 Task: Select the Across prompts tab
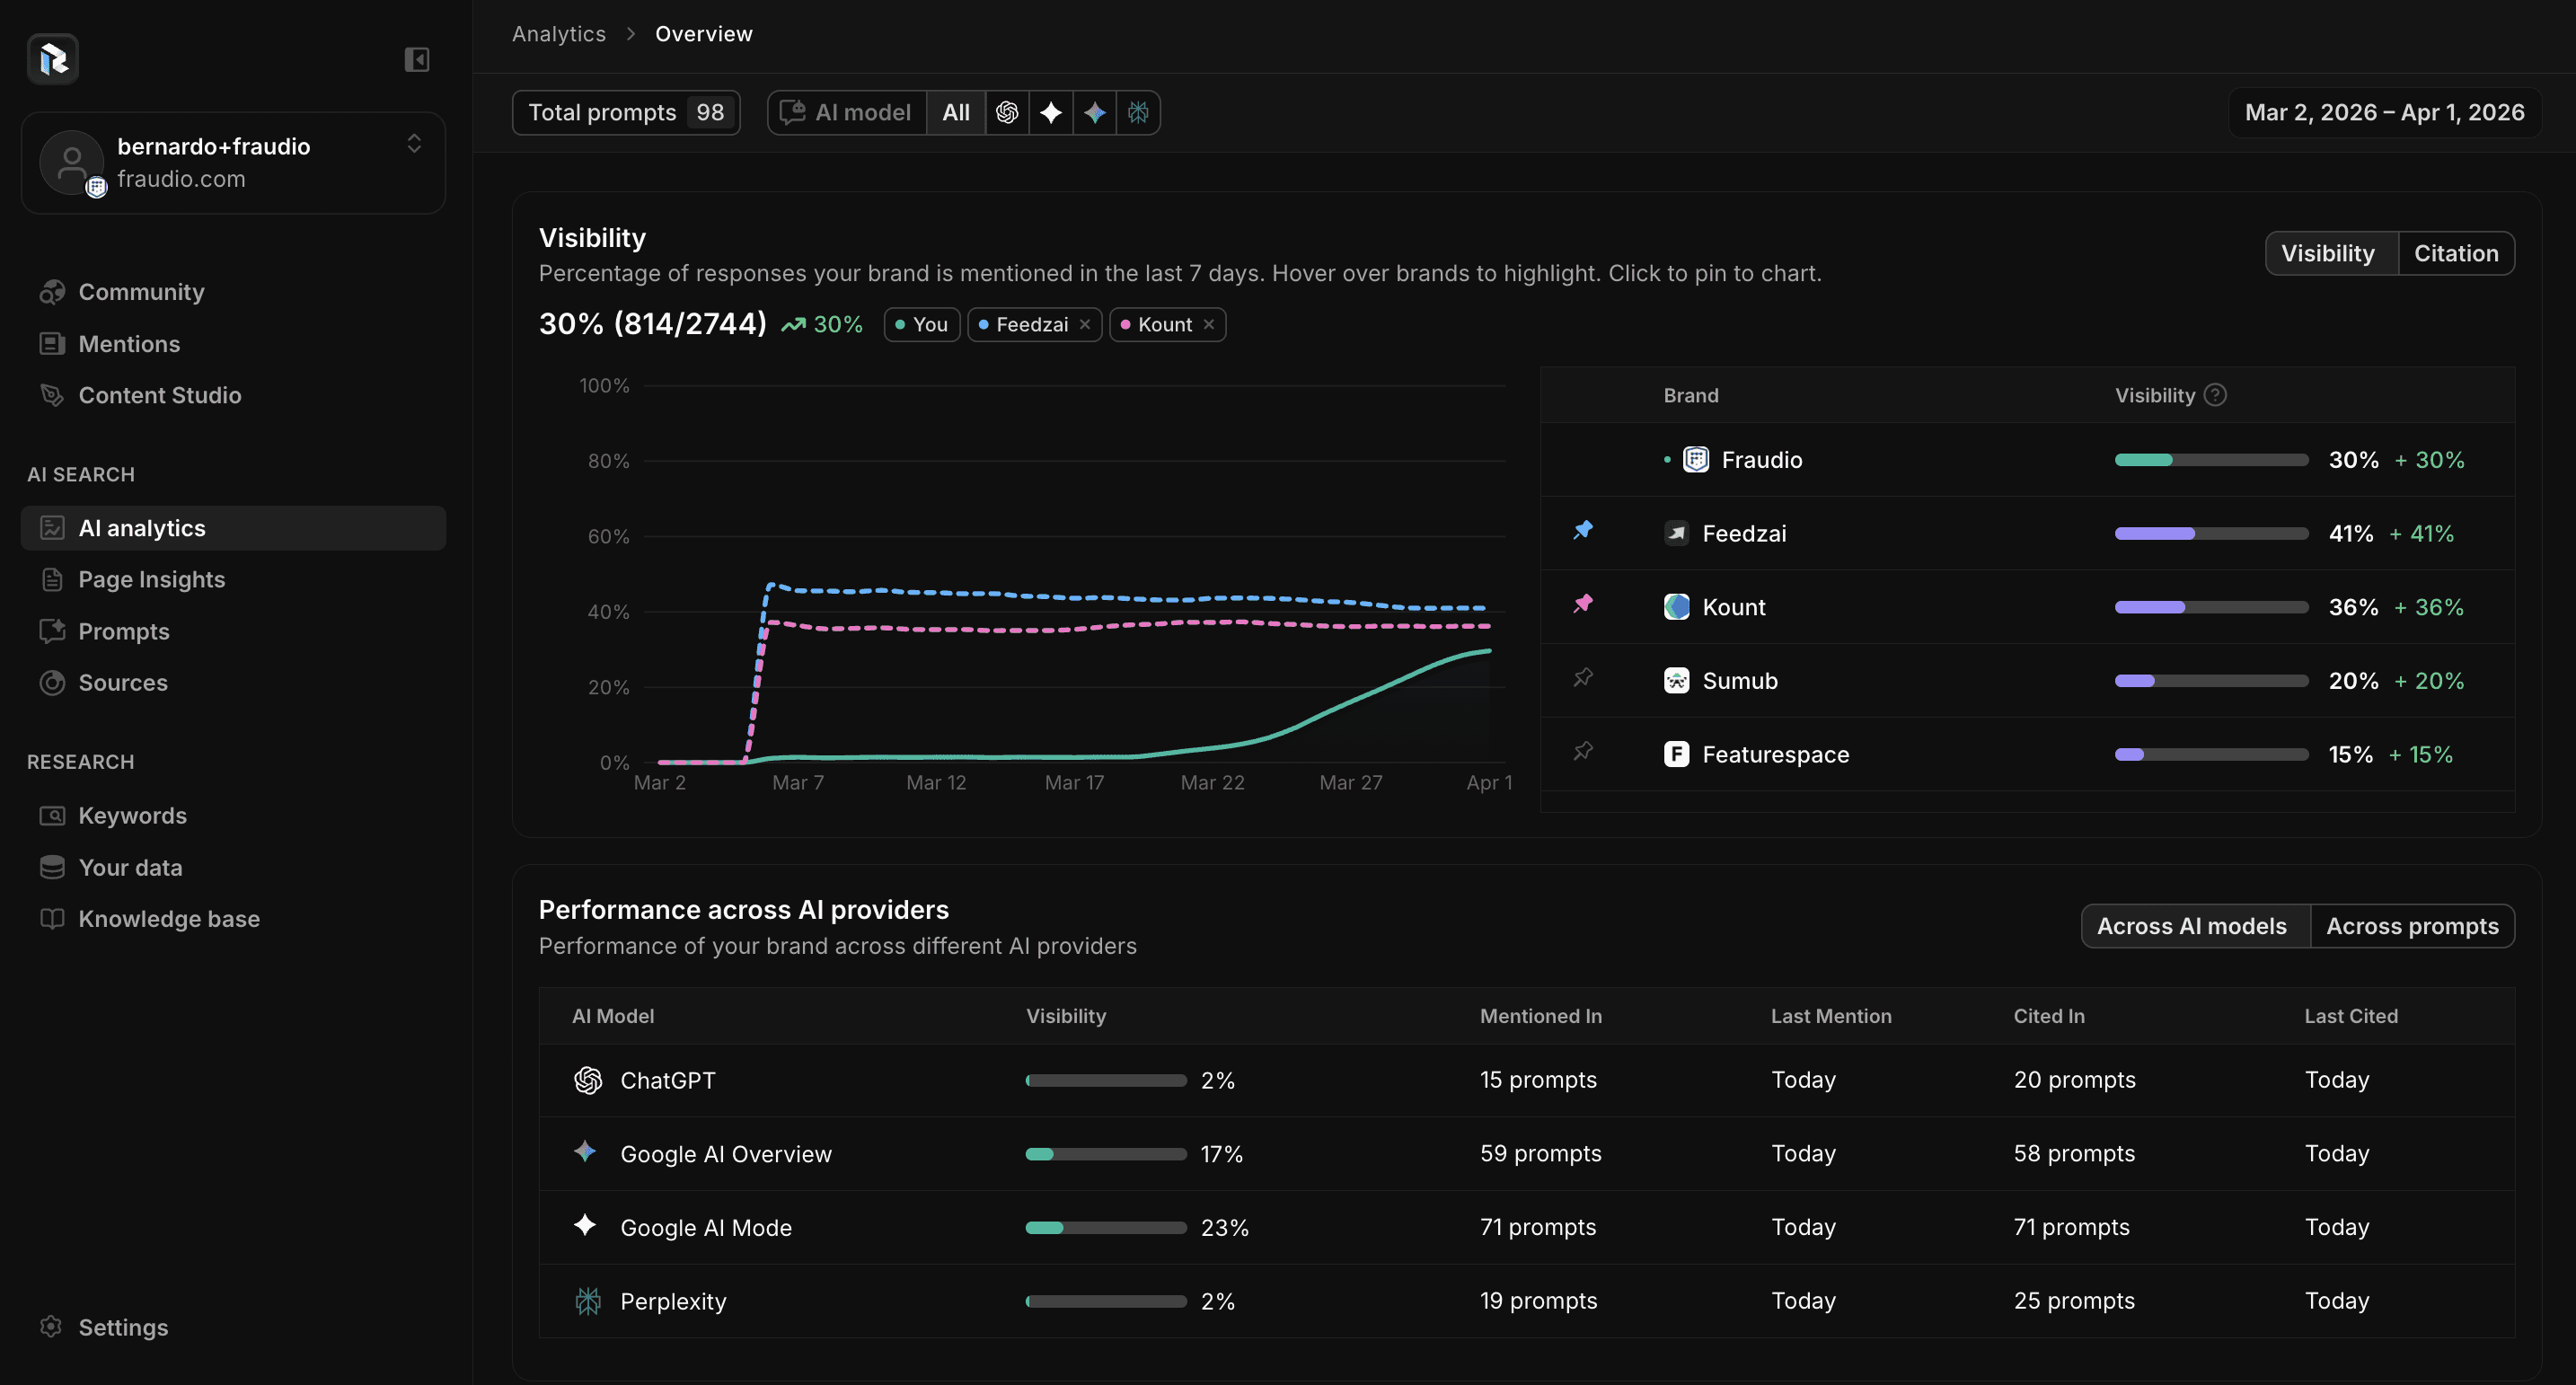pos(2412,926)
